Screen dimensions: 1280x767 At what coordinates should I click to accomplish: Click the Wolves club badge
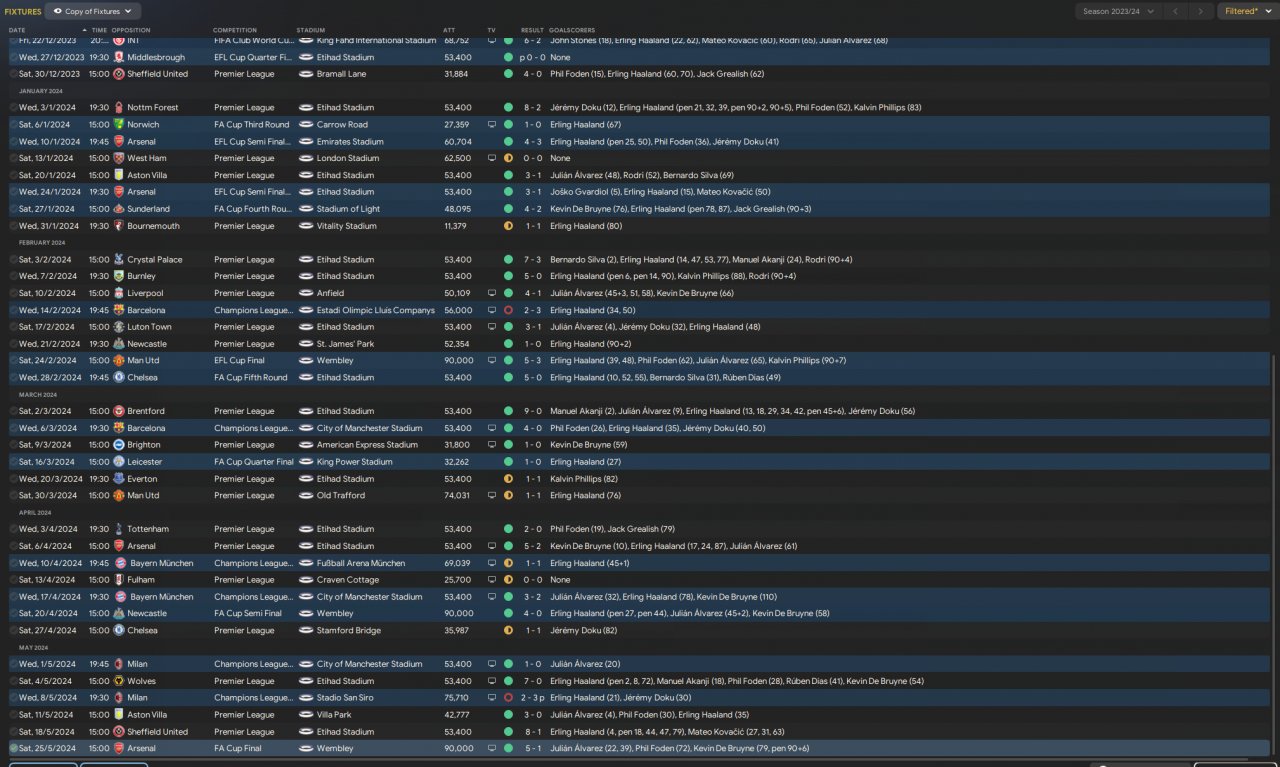click(119, 681)
